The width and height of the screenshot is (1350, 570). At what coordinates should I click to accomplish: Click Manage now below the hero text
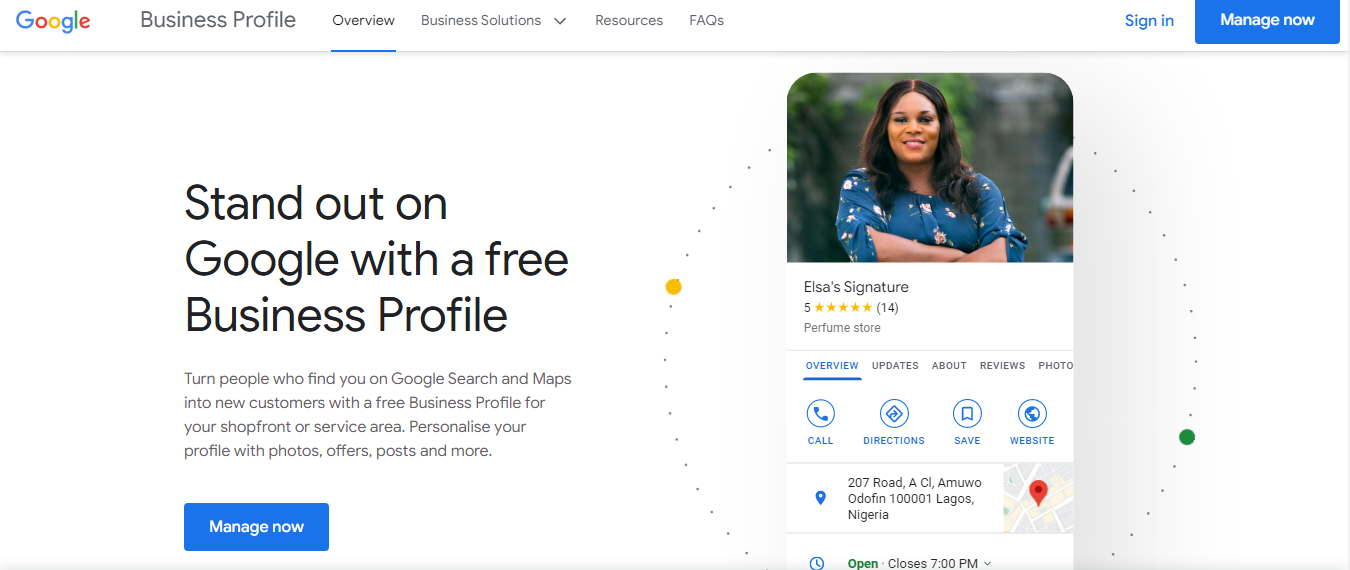pos(256,527)
